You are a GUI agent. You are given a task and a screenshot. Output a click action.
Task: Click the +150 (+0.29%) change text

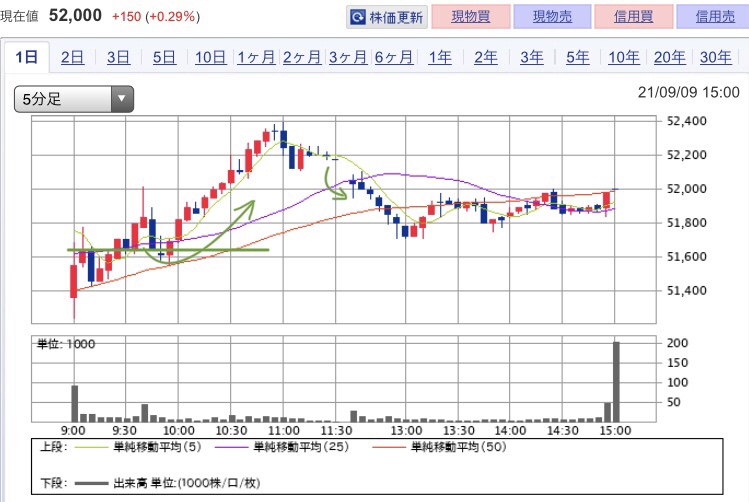point(156,17)
